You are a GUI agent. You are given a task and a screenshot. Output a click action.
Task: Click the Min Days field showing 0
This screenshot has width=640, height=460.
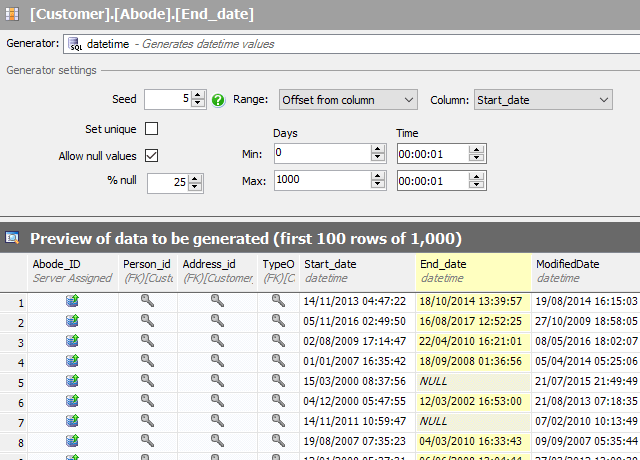click(x=322, y=153)
